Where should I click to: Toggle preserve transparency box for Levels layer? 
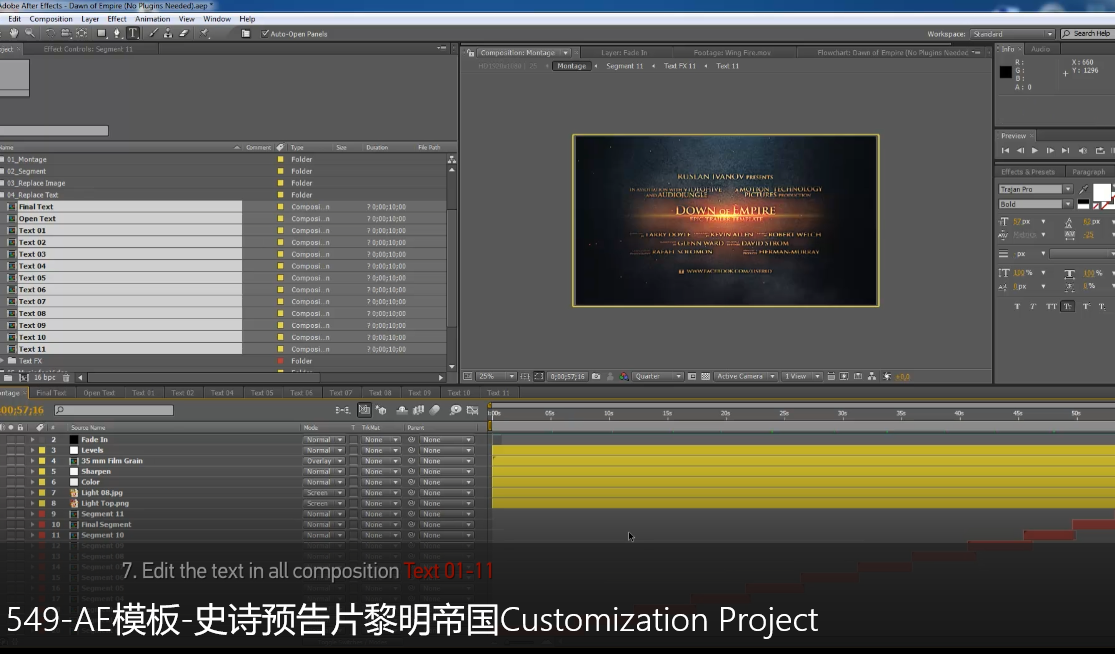coord(353,450)
